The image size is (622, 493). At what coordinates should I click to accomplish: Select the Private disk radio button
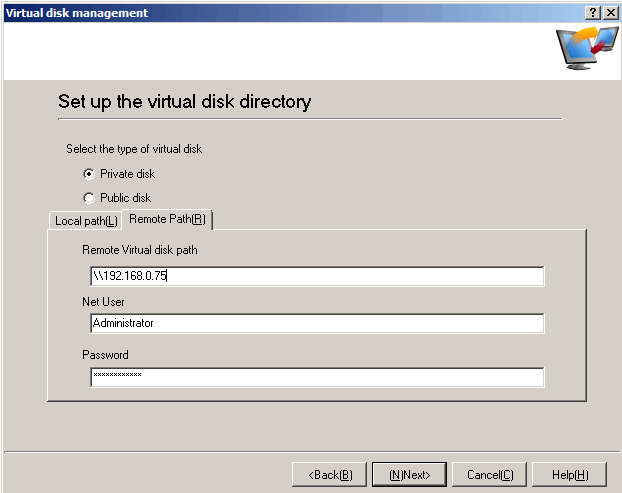[x=89, y=174]
